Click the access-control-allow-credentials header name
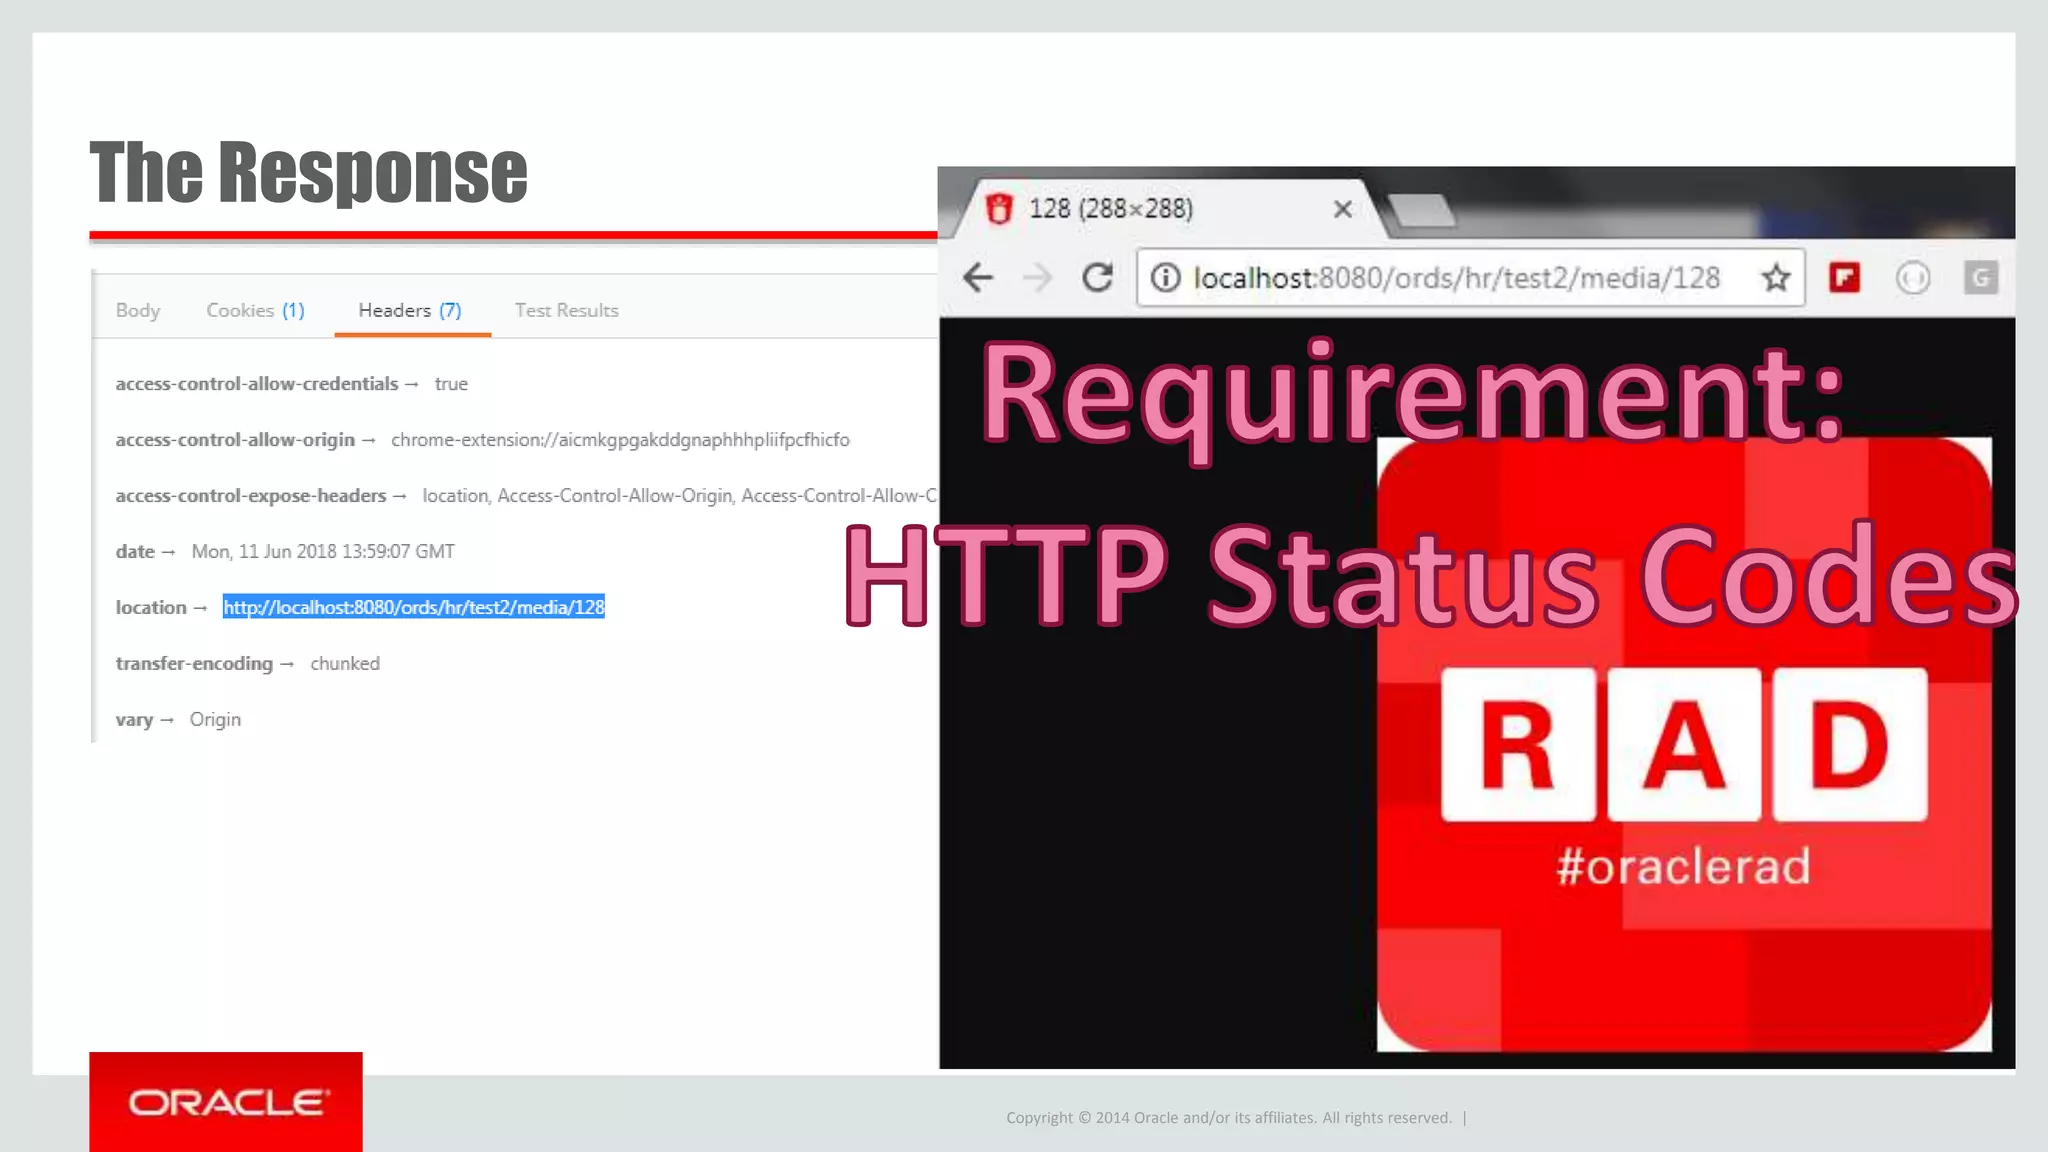Screen dimensions: 2048x1152 pyautogui.click(x=257, y=384)
